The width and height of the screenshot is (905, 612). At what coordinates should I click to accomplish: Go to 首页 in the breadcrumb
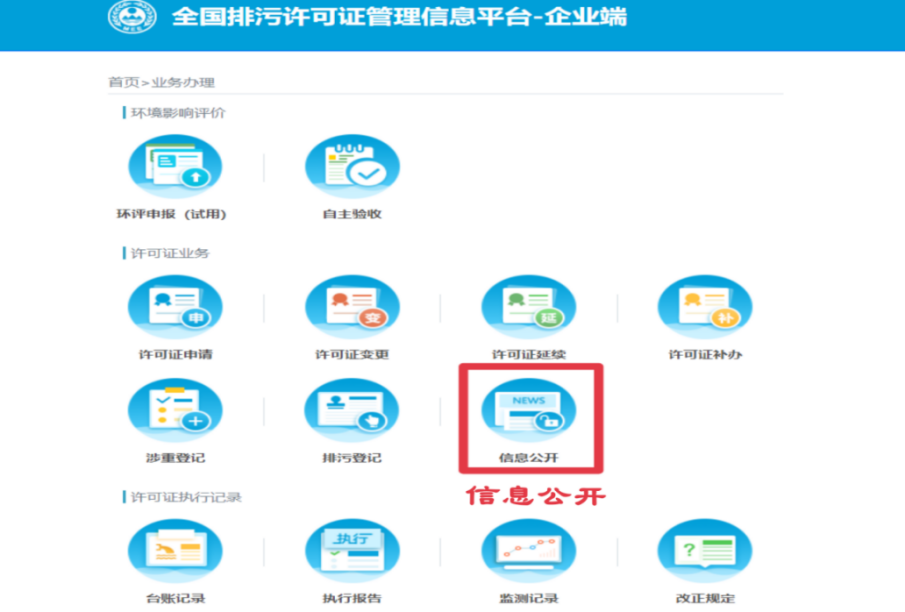click(123, 82)
